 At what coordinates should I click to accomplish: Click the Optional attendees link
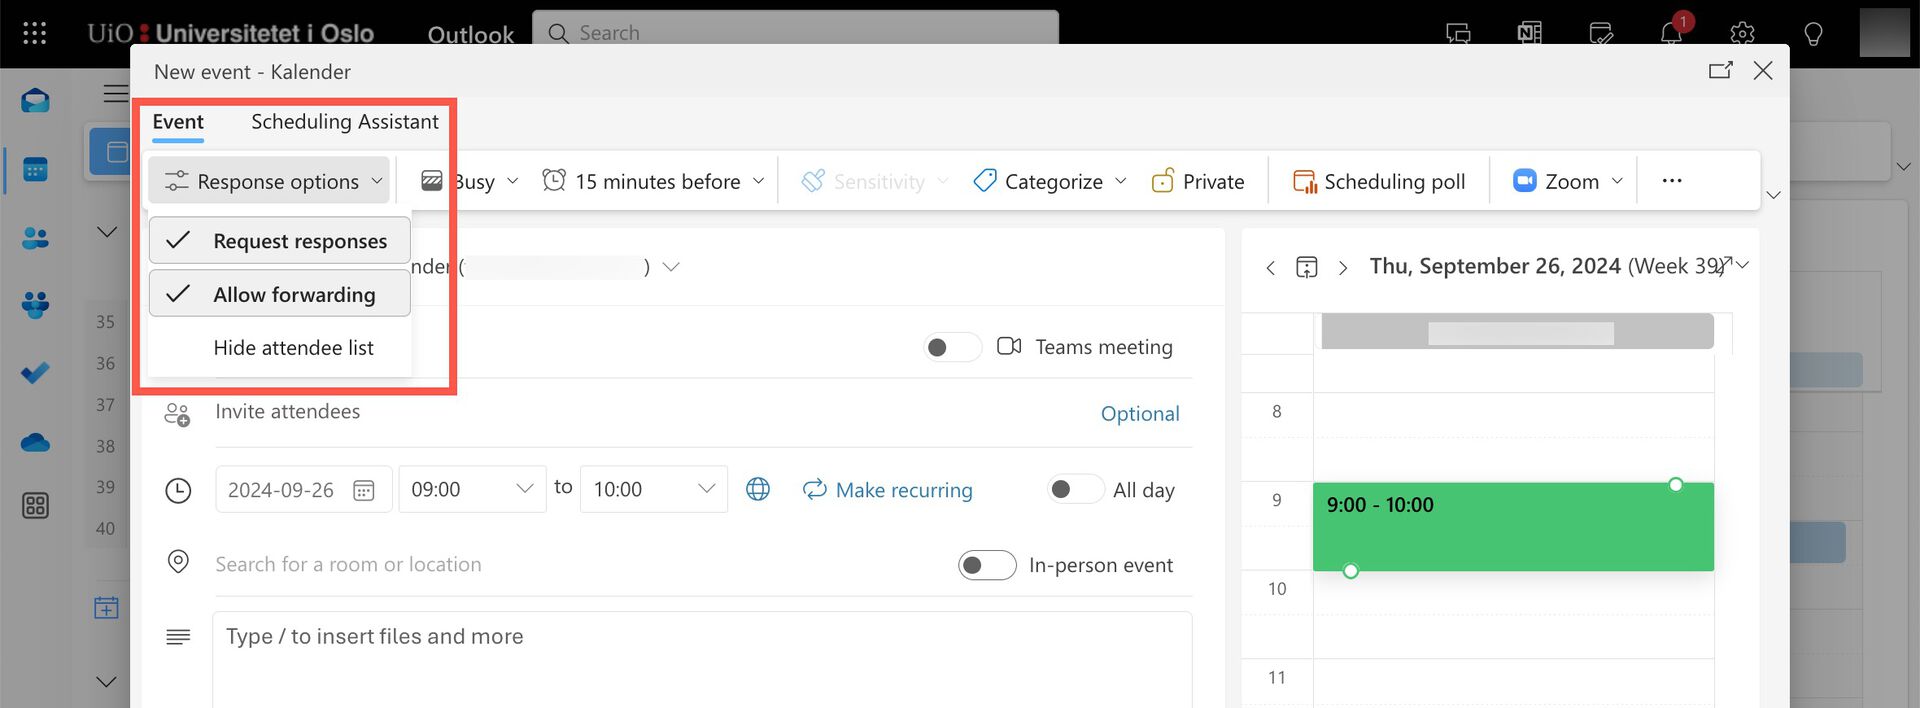pos(1140,414)
